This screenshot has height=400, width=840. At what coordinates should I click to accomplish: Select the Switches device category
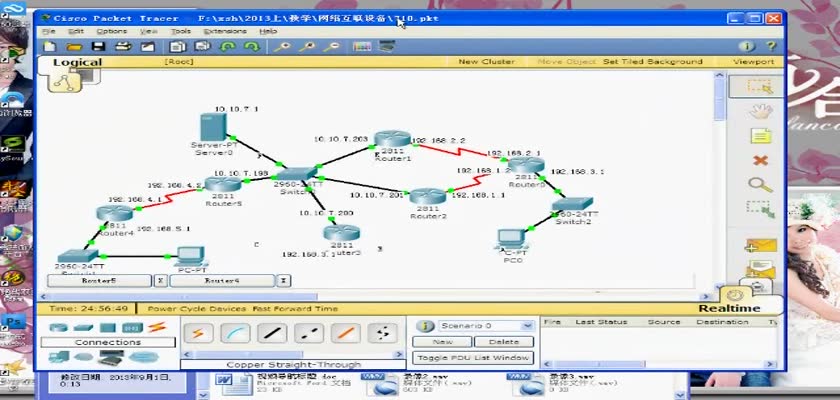click(x=84, y=327)
